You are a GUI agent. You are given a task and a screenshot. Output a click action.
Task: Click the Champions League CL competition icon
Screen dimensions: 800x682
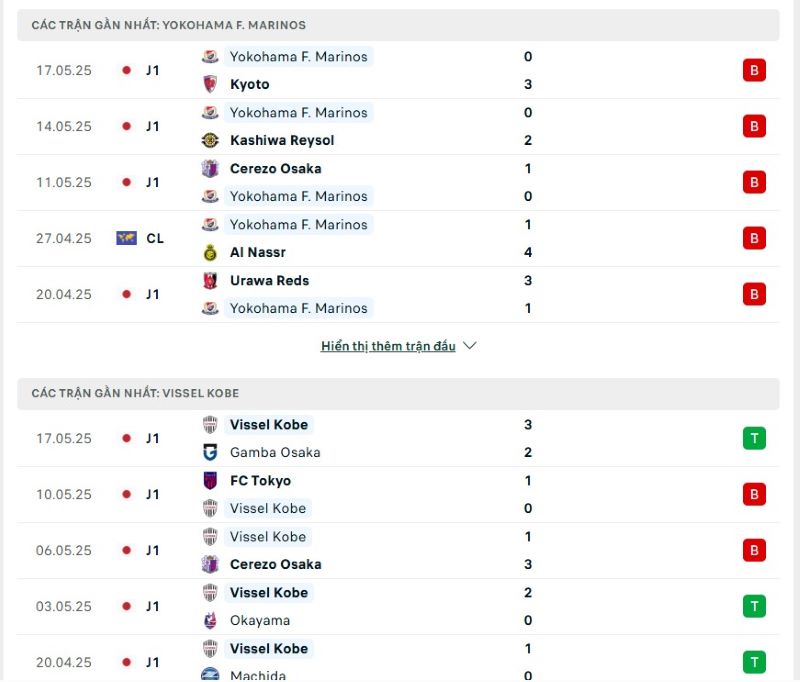pyautogui.click(x=126, y=238)
